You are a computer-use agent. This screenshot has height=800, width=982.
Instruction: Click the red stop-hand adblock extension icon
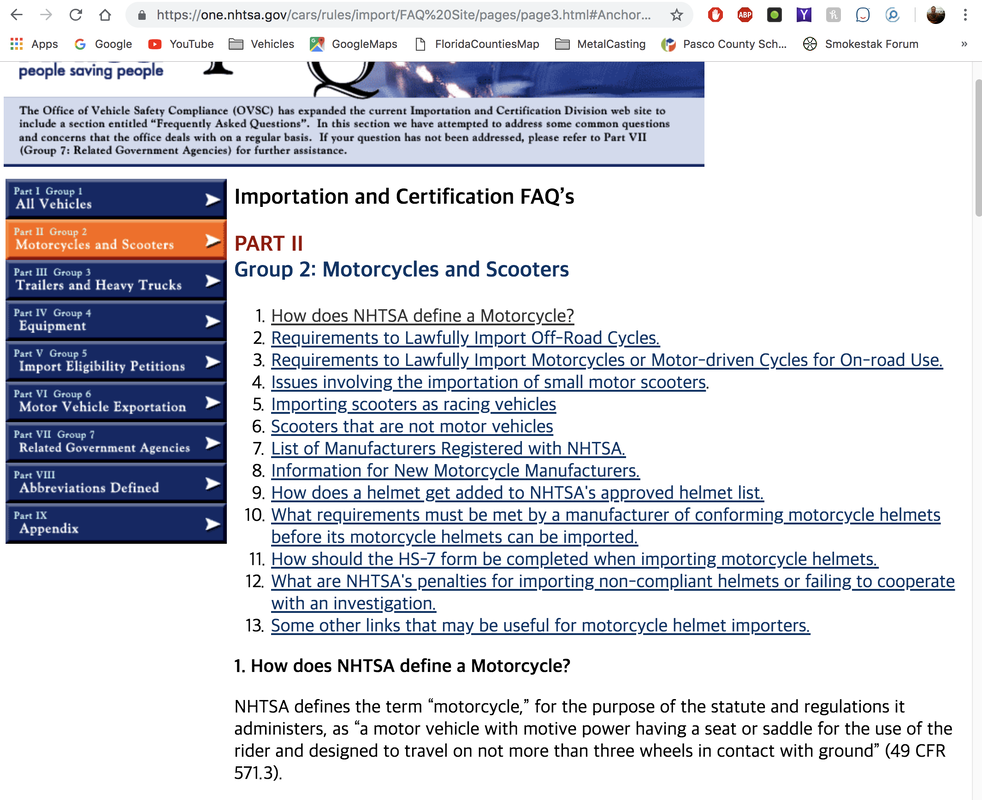coord(715,14)
